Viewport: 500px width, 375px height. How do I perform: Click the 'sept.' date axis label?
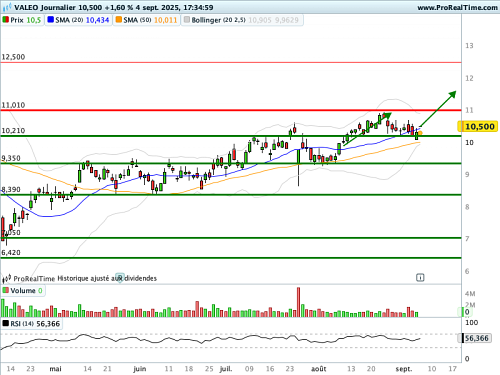coord(404,369)
